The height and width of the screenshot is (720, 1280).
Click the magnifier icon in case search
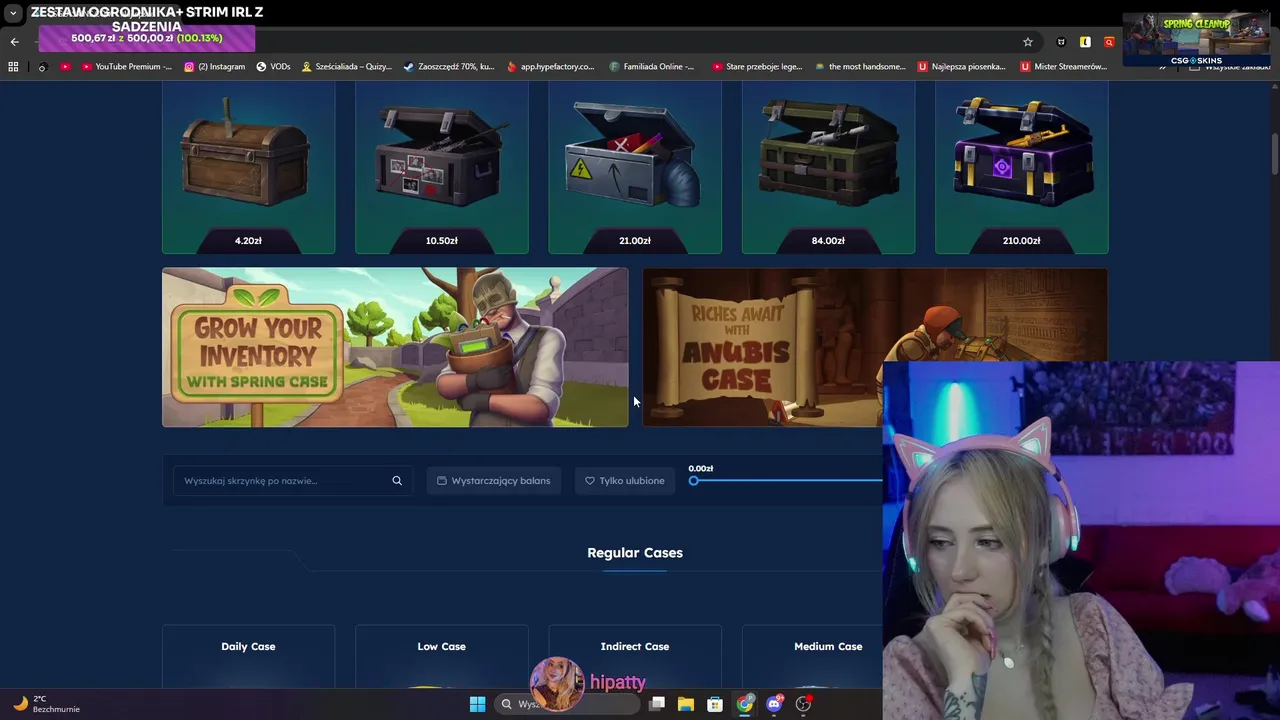click(x=397, y=481)
